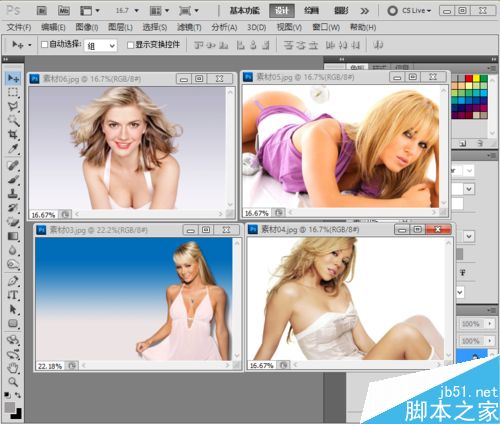Select the Hand tool
The height and width of the screenshot is (424, 500).
(13, 368)
